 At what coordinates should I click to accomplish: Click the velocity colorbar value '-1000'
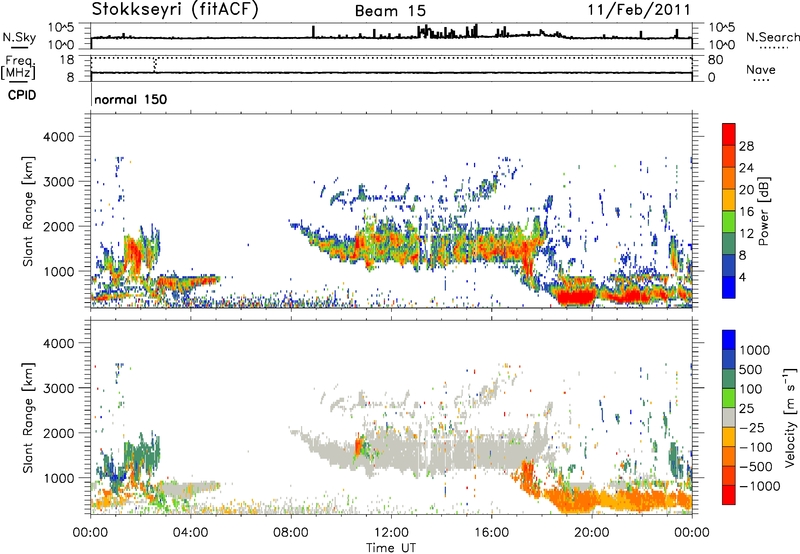pyautogui.click(x=760, y=486)
